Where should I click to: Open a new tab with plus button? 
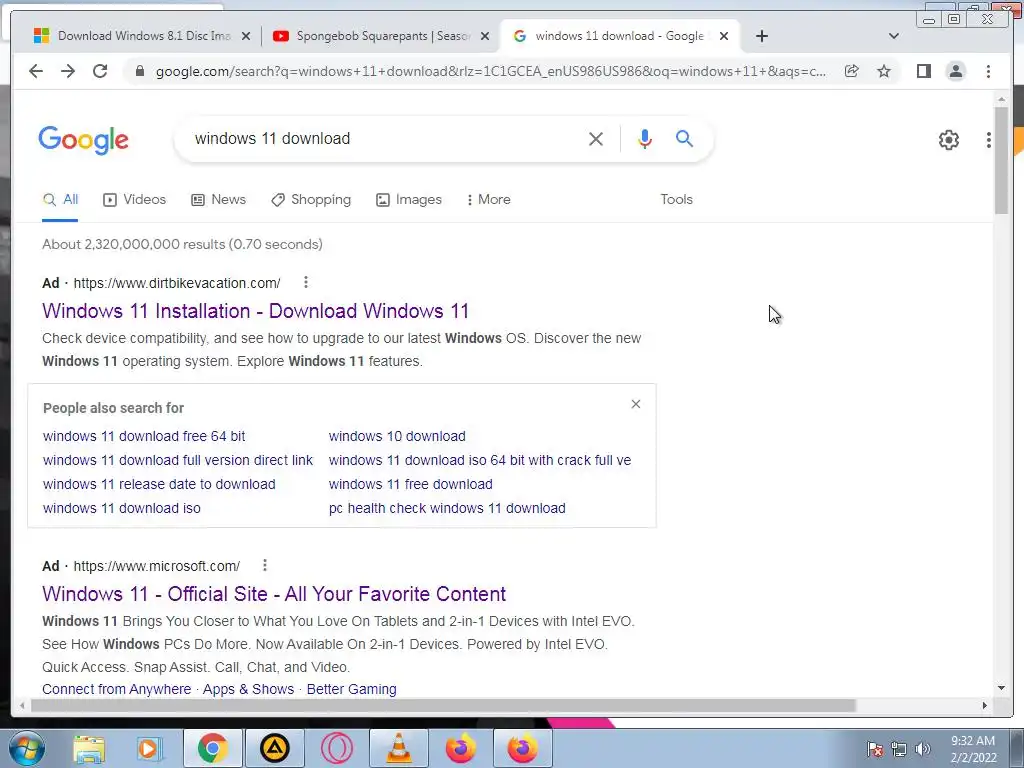click(761, 36)
